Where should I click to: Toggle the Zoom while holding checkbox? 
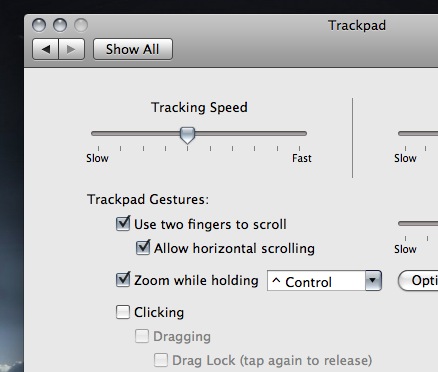coord(123,279)
